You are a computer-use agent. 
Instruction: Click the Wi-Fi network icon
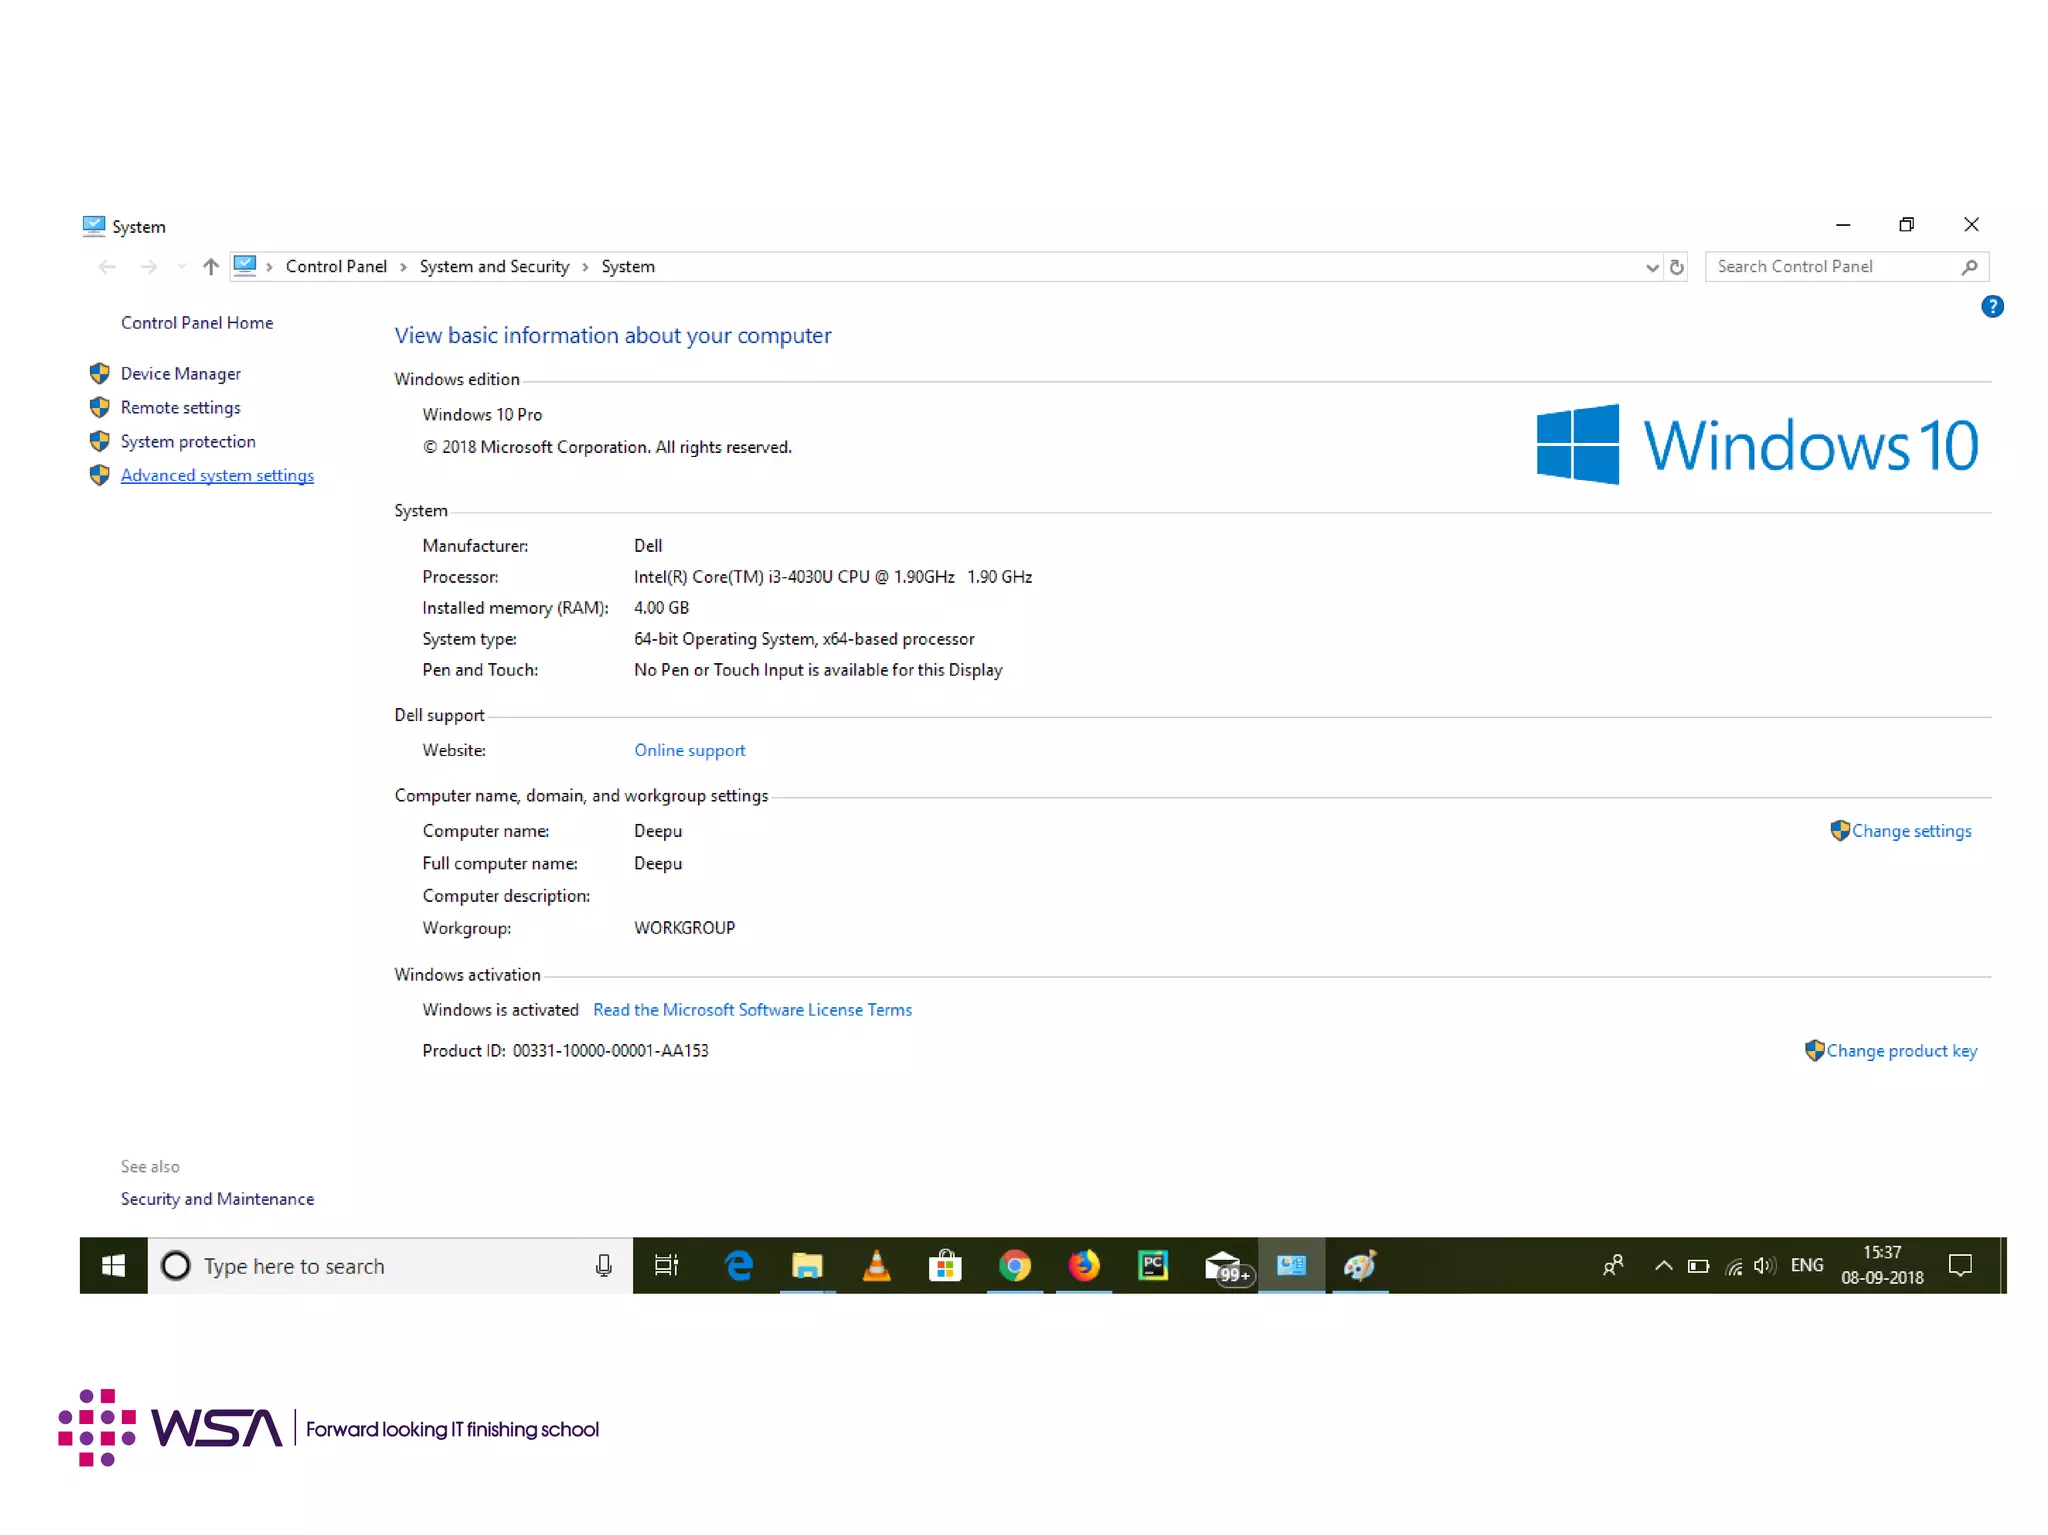tap(1734, 1267)
